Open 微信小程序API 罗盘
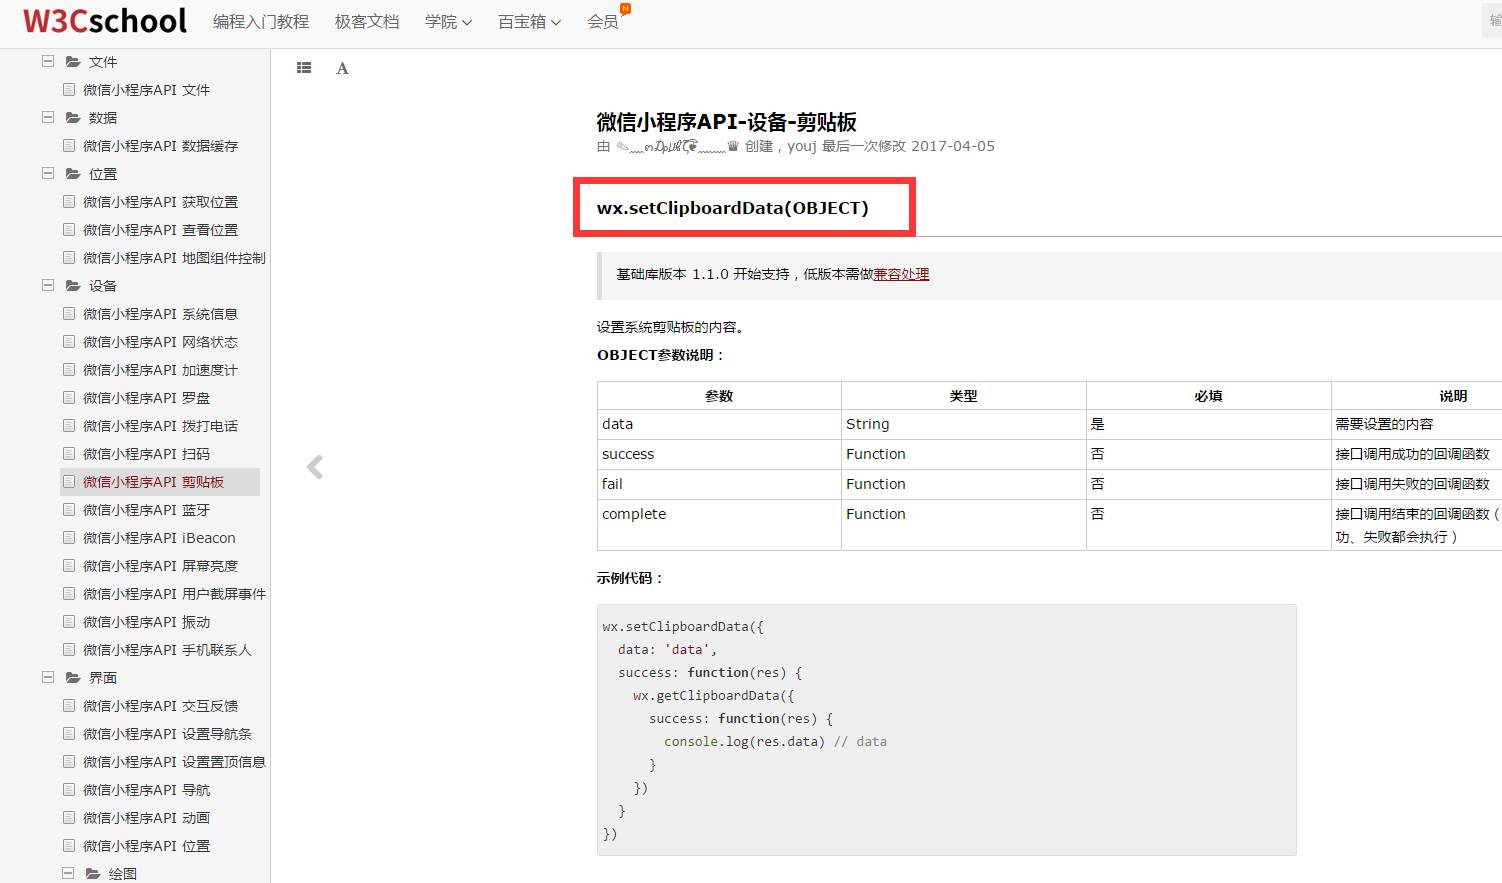The width and height of the screenshot is (1502, 883). coord(146,398)
